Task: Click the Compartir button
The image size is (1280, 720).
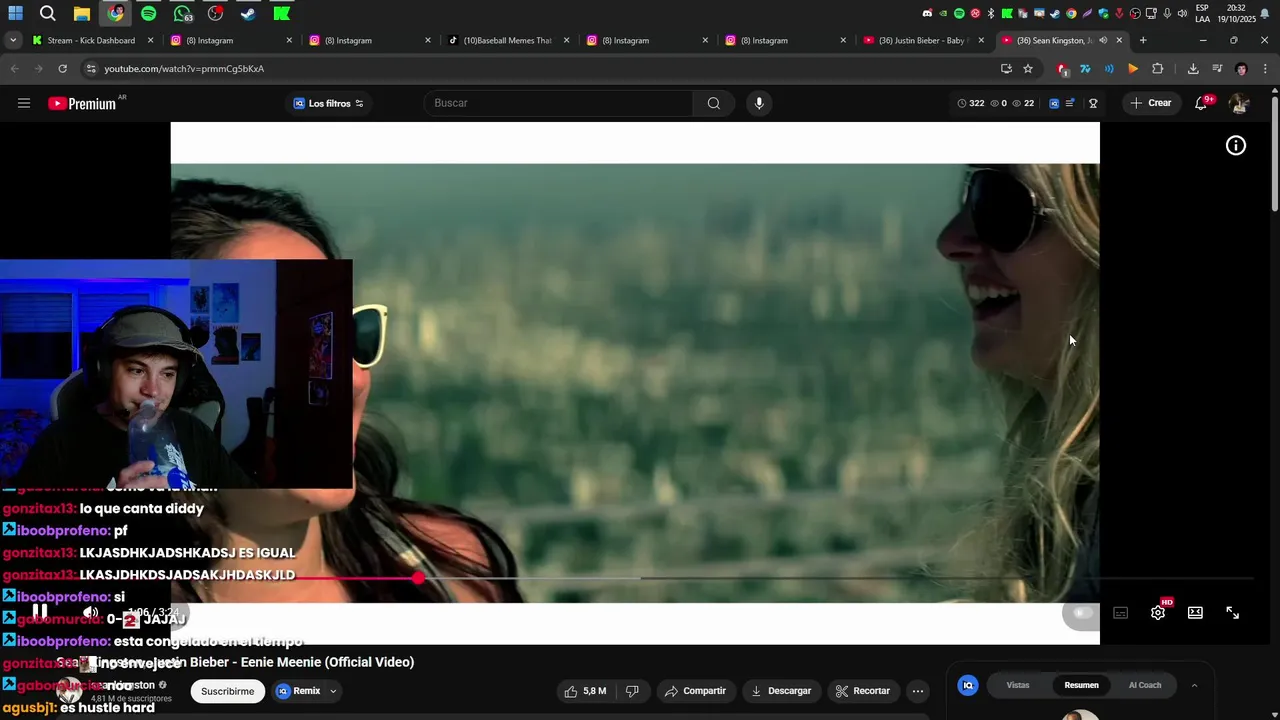Action: pyautogui.click(x=695, y=691)
